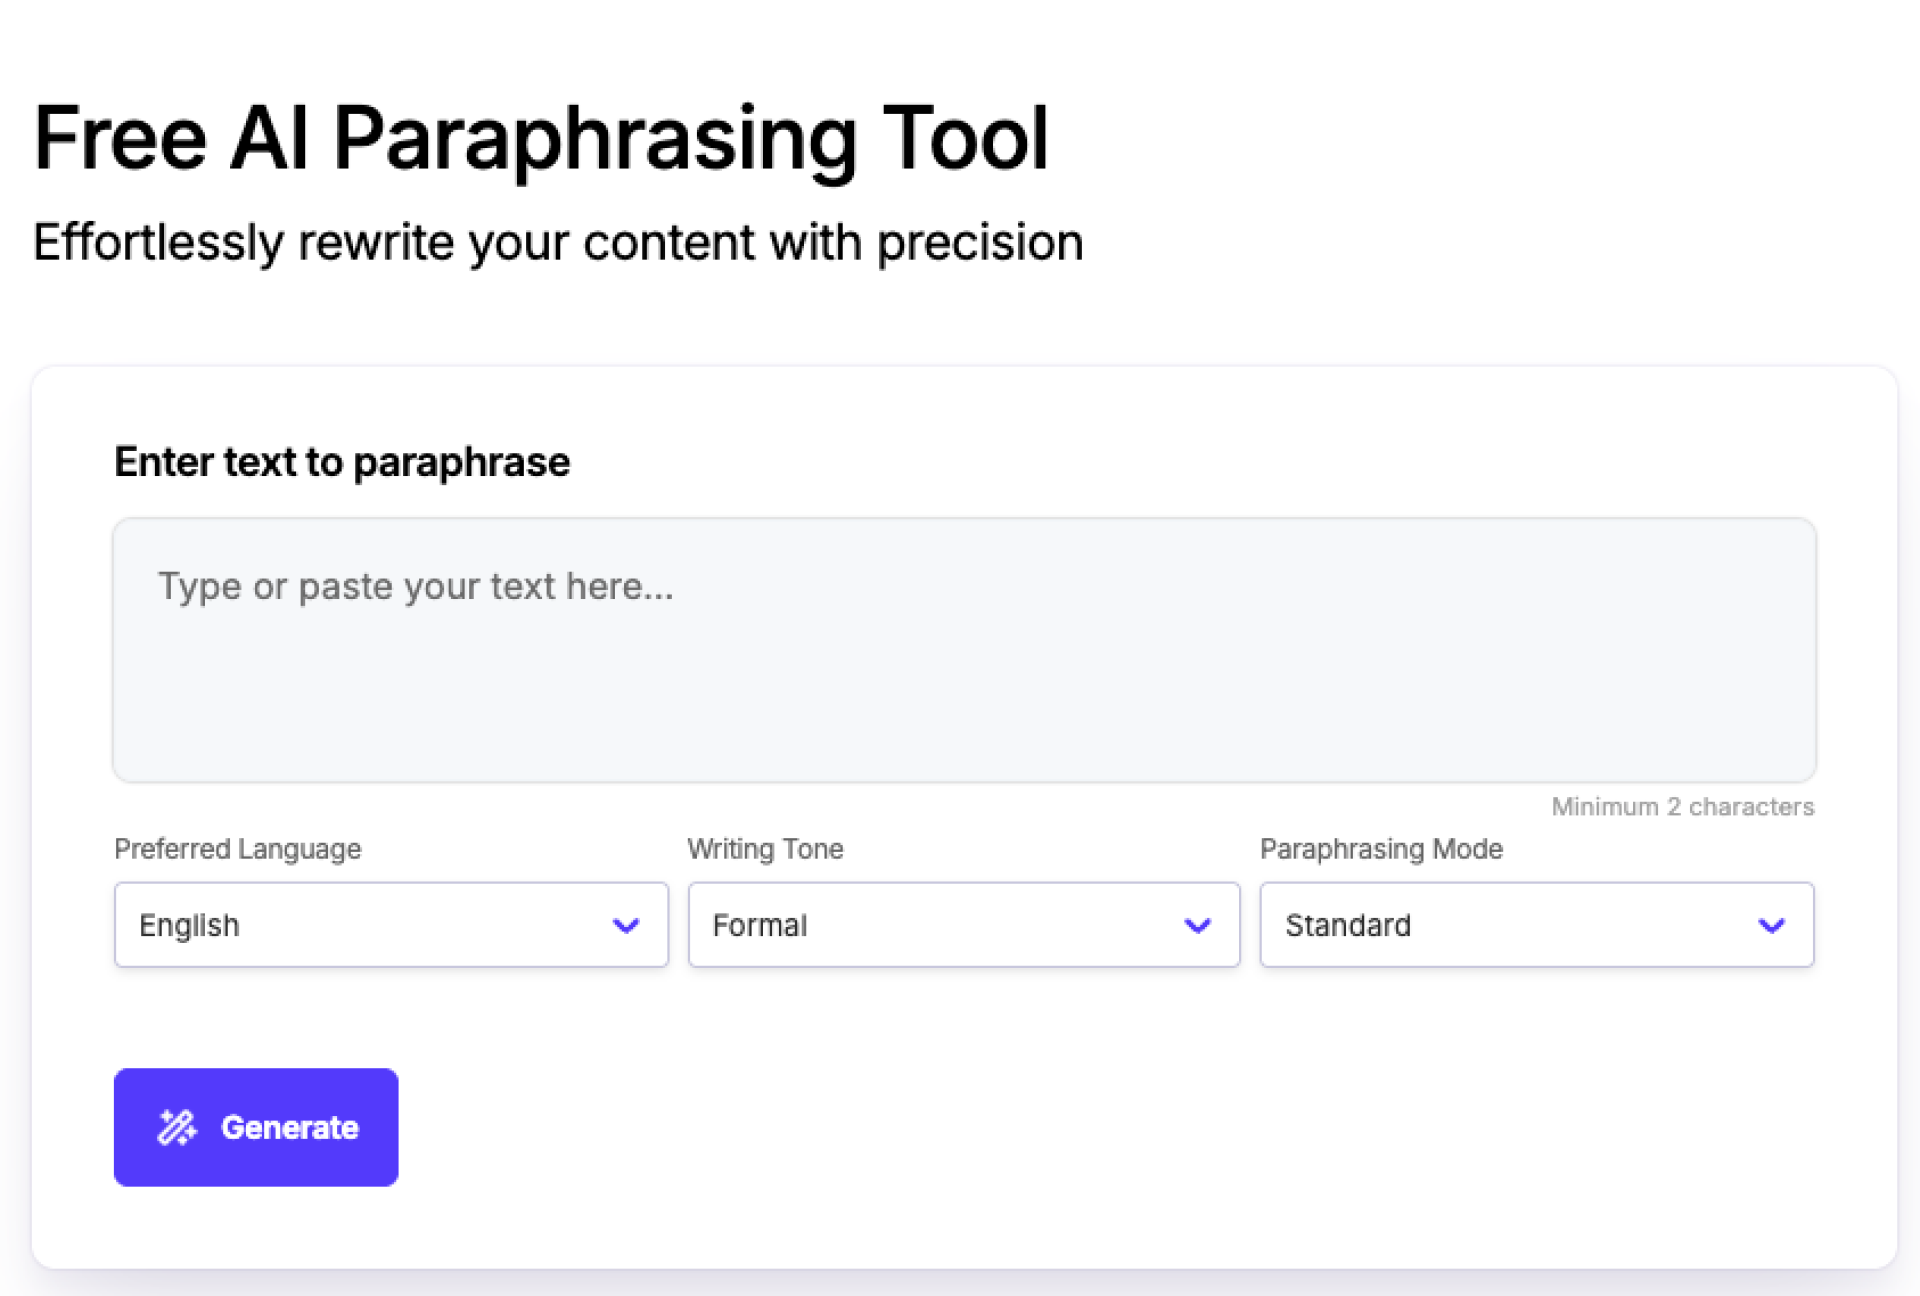Select the 'Formal' value in tone box
Image resolution: width=1920 pixels, height=1296 pixels.
pos(759,925)
